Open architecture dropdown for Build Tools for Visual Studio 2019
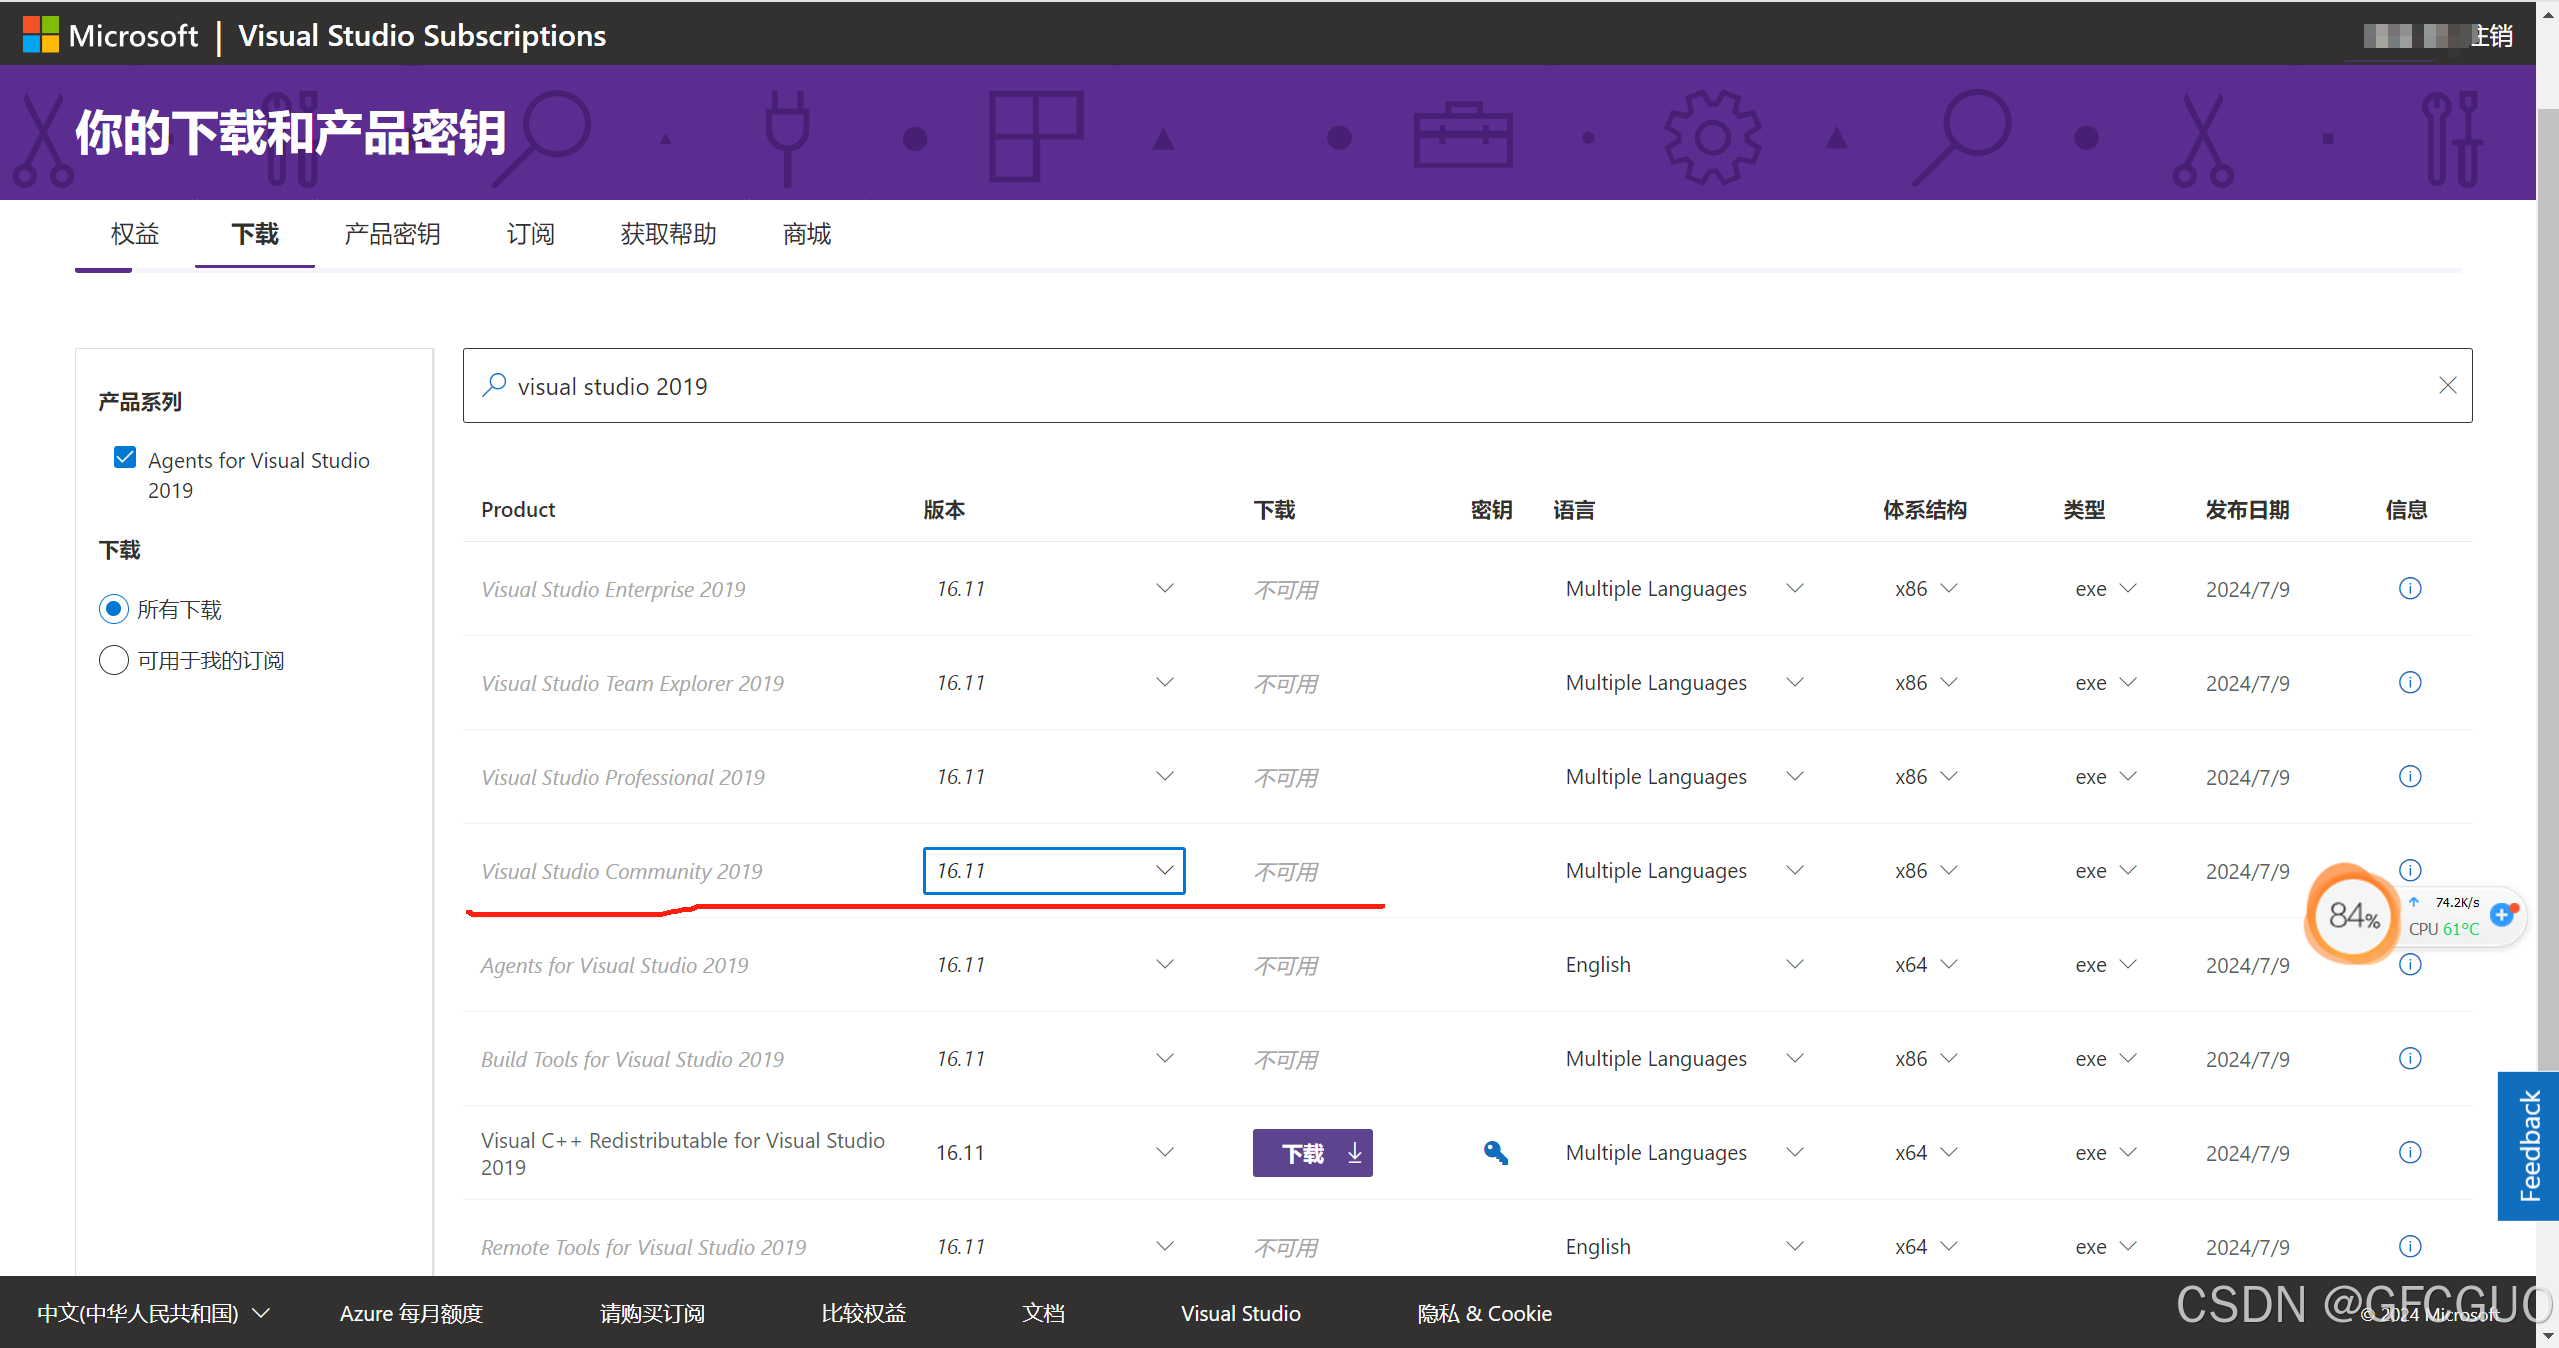 click(1925, 1059)
